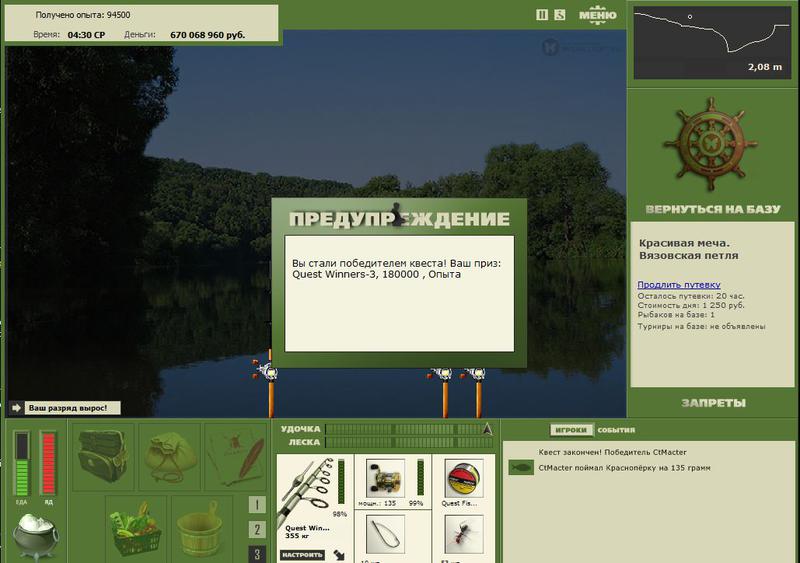
Task: Click the fishing hook thumbnail
Action: 385,534
